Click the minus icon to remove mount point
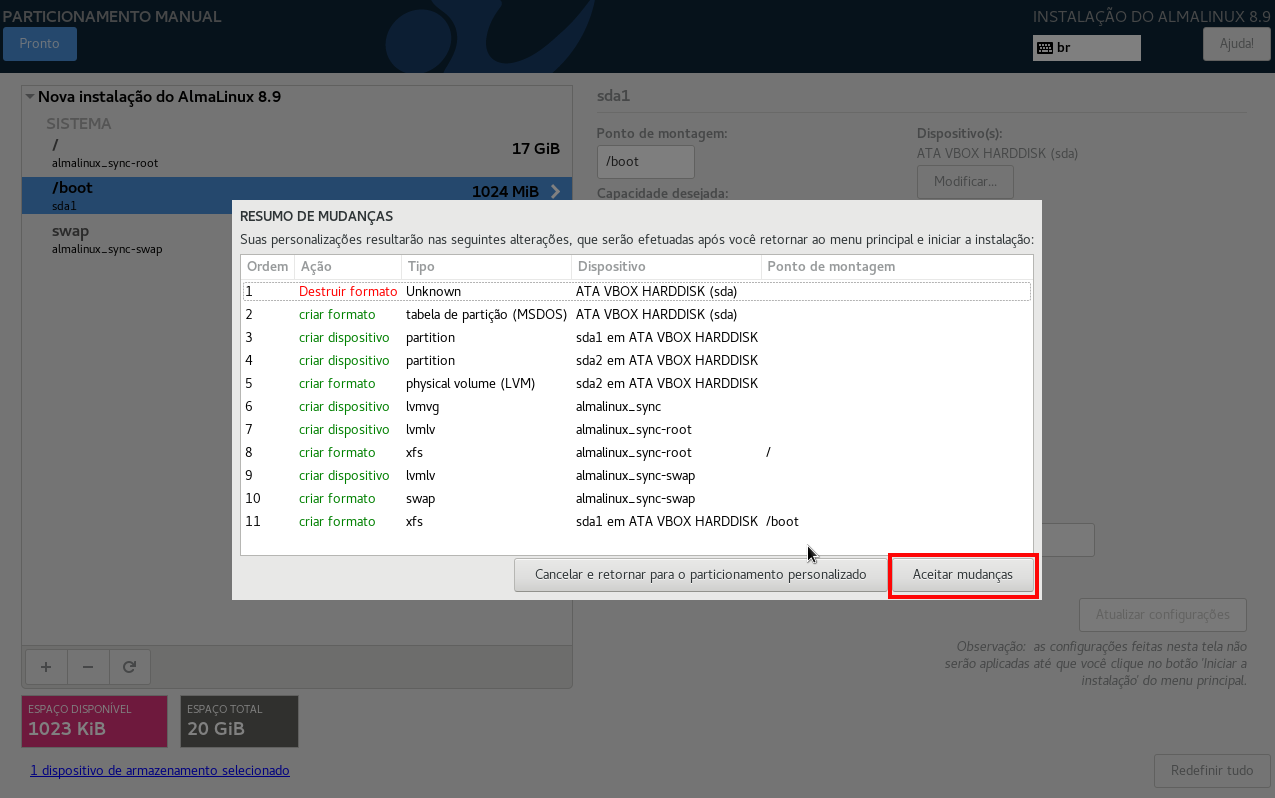1275x798 pixels. click(x=88, y=666)
